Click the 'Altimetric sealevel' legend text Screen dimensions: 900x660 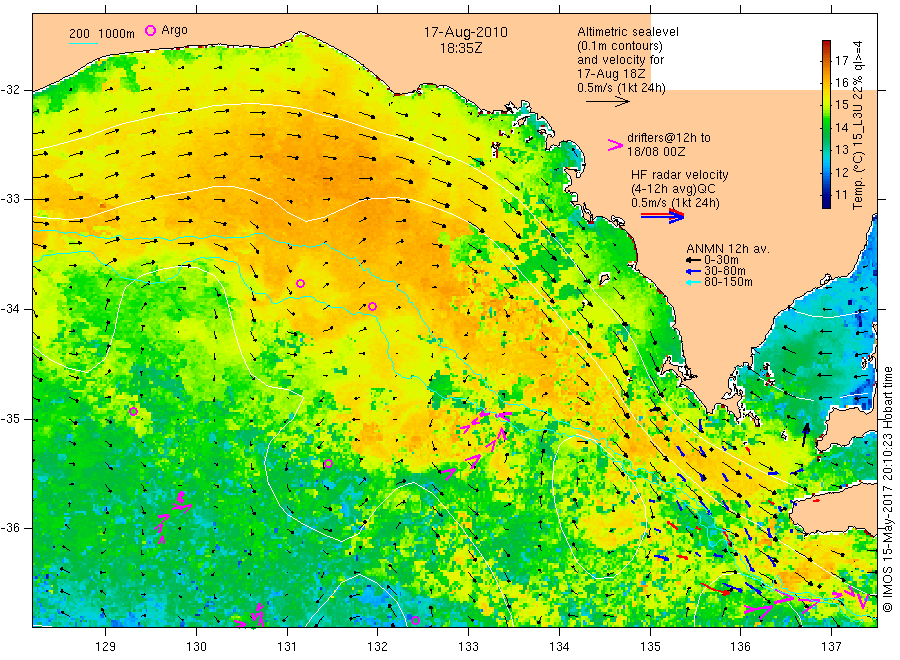(628, 32)
